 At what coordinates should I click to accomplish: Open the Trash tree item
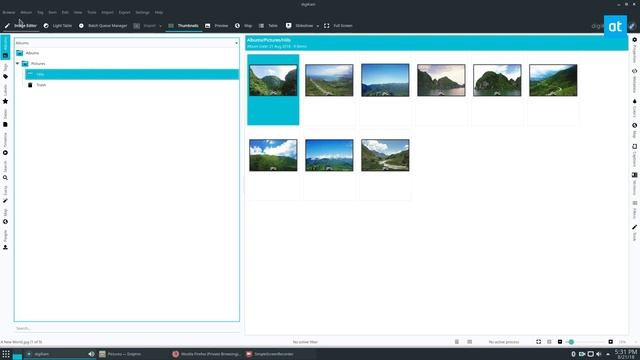[41, 85]
